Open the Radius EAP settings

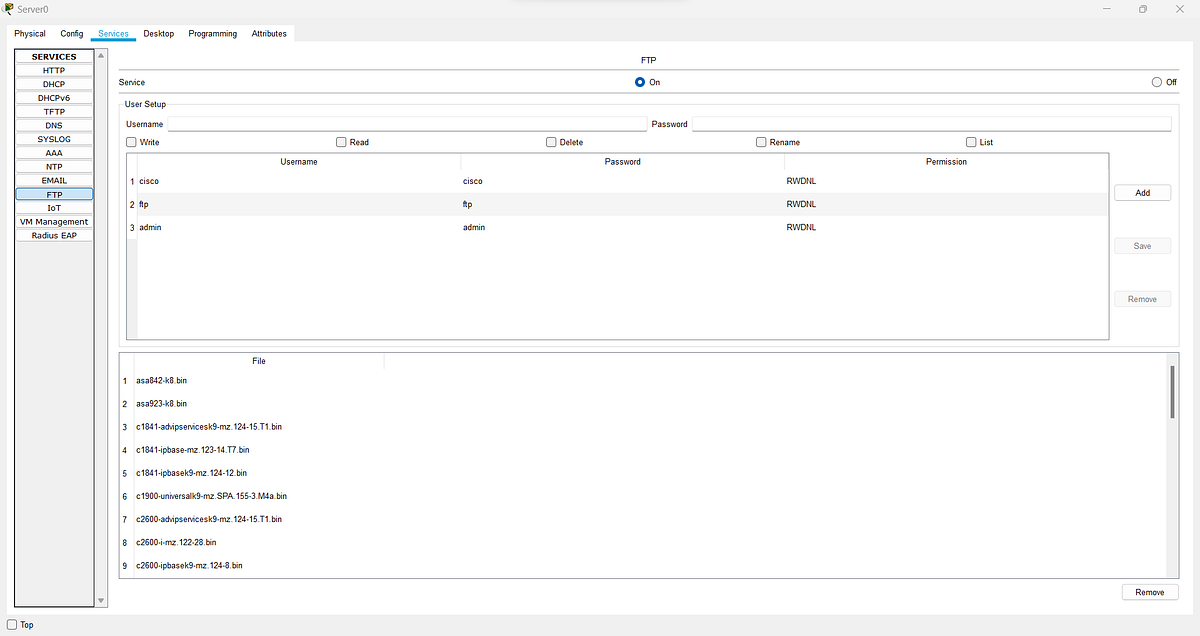53,235
